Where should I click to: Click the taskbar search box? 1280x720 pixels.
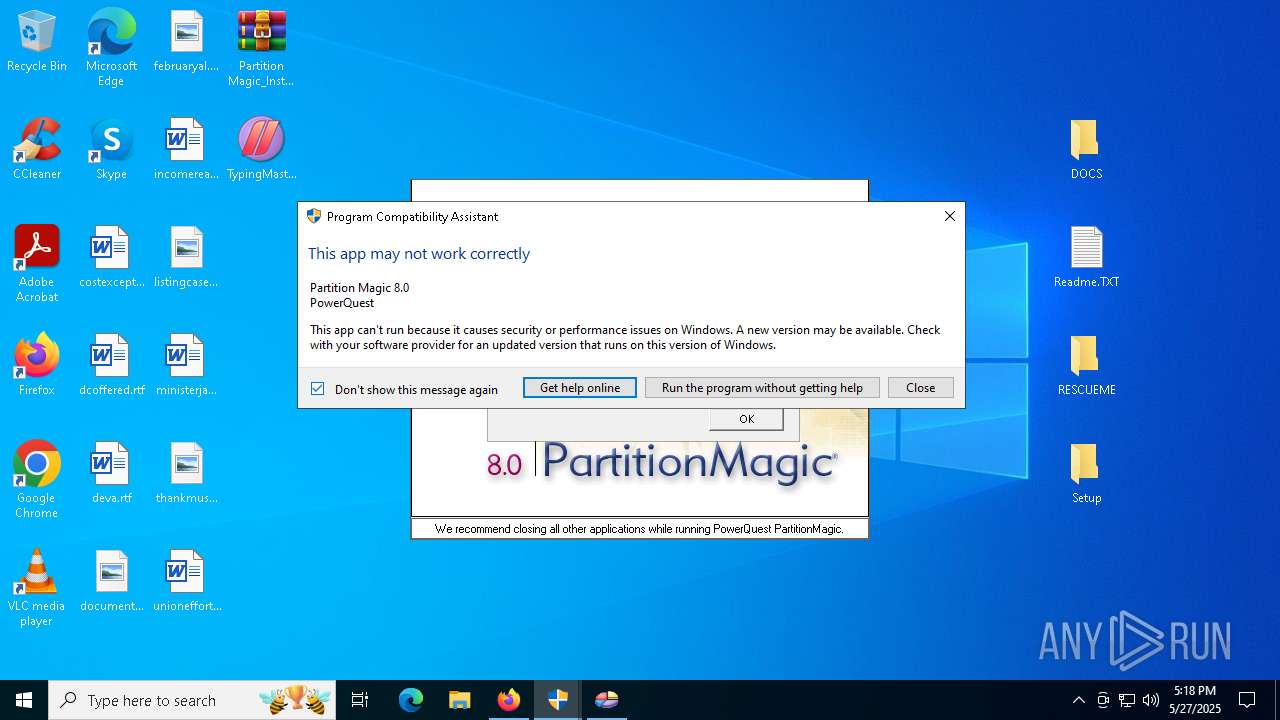(192, 700)
